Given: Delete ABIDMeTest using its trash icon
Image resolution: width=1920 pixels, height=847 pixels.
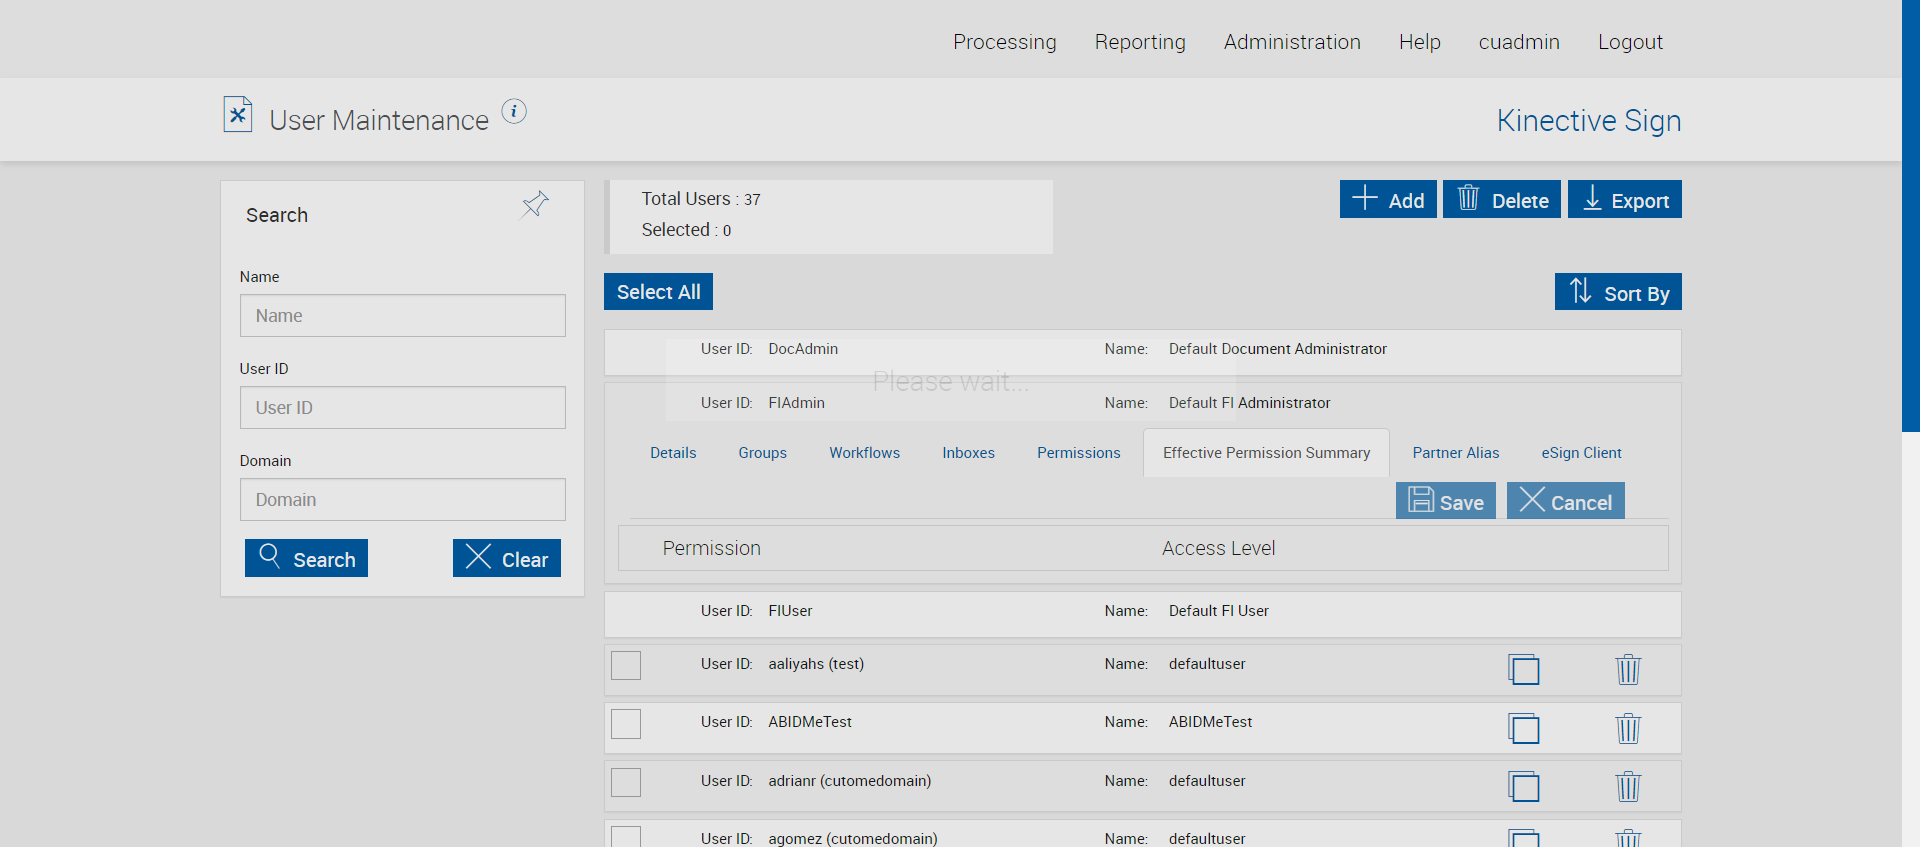Looking at the screenshot, I should (1628, 728).
